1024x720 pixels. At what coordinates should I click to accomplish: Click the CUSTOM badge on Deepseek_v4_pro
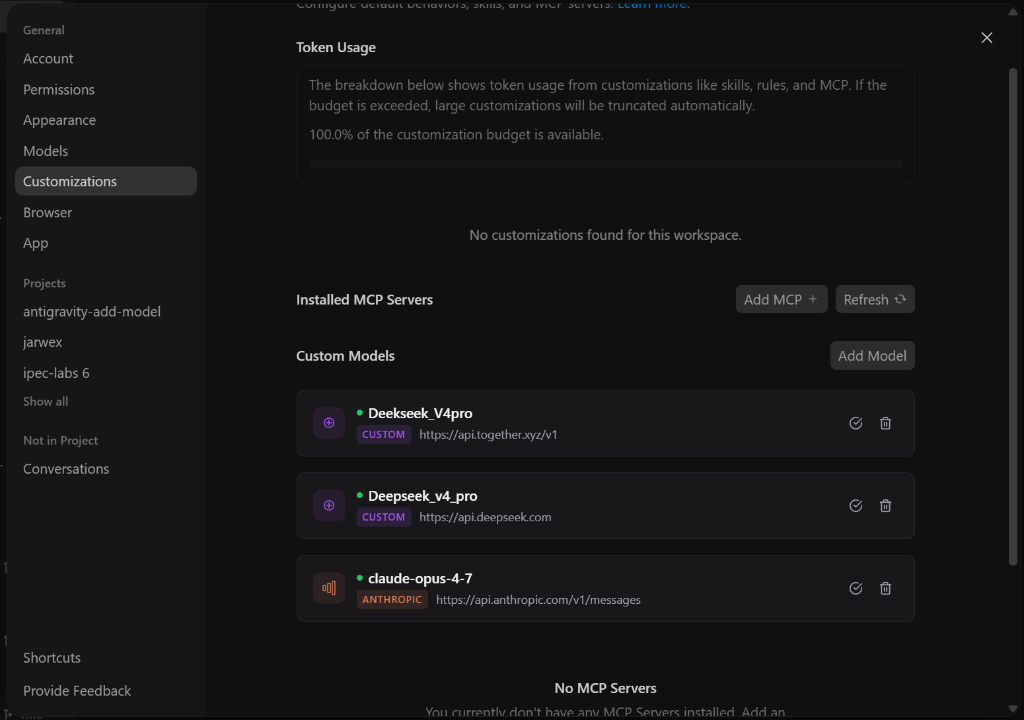[384, 517]
